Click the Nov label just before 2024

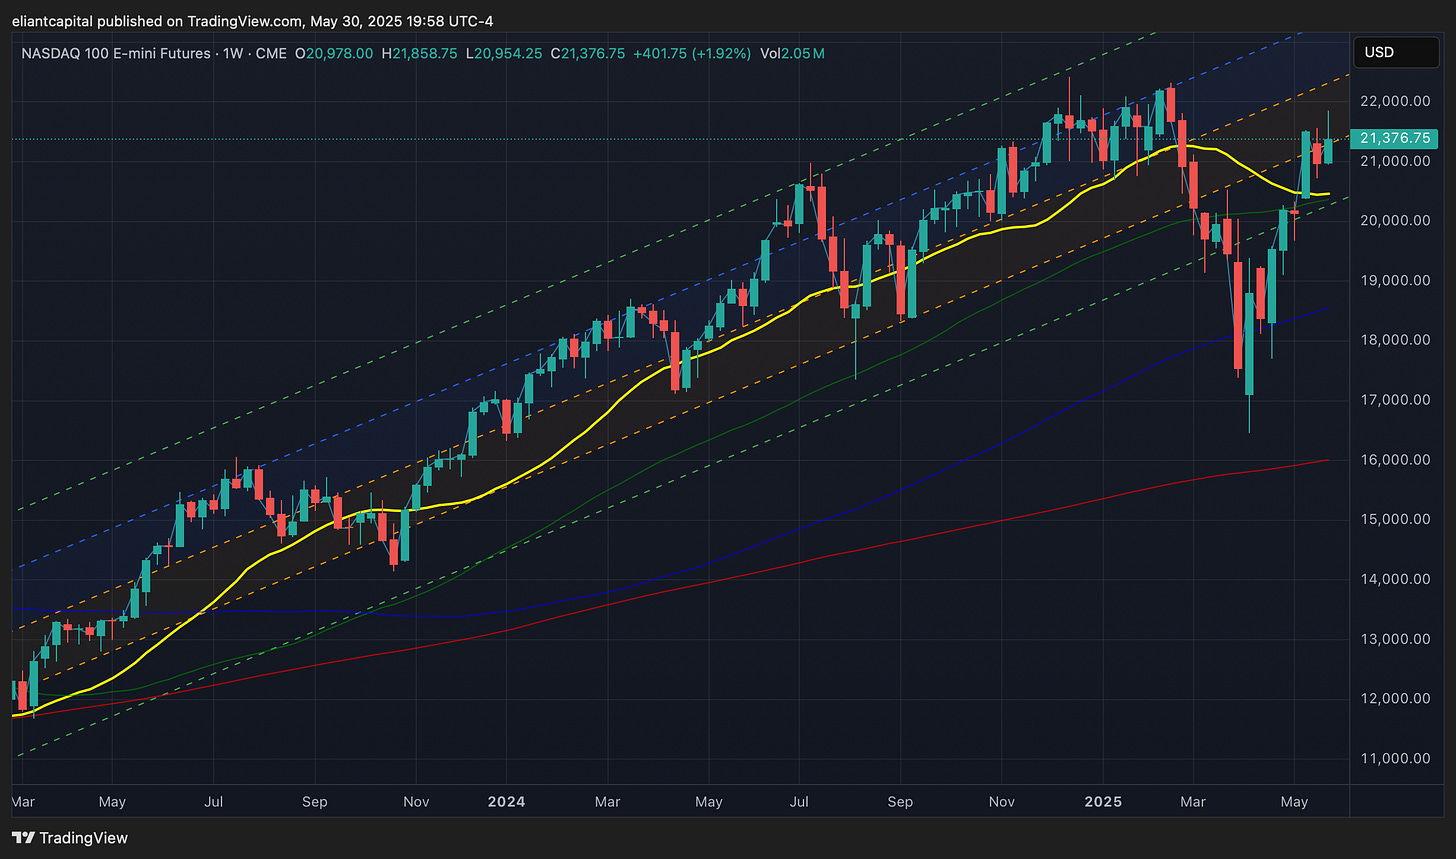416,802
